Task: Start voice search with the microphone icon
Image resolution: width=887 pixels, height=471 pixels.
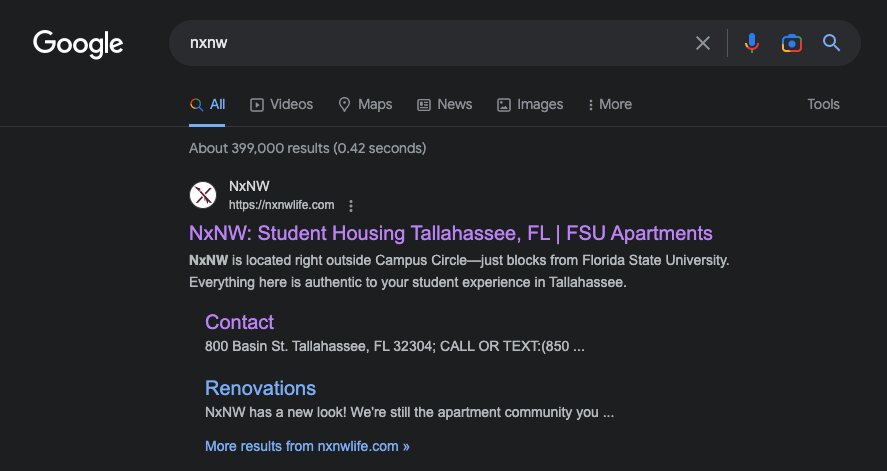Action: pos(751,43)
